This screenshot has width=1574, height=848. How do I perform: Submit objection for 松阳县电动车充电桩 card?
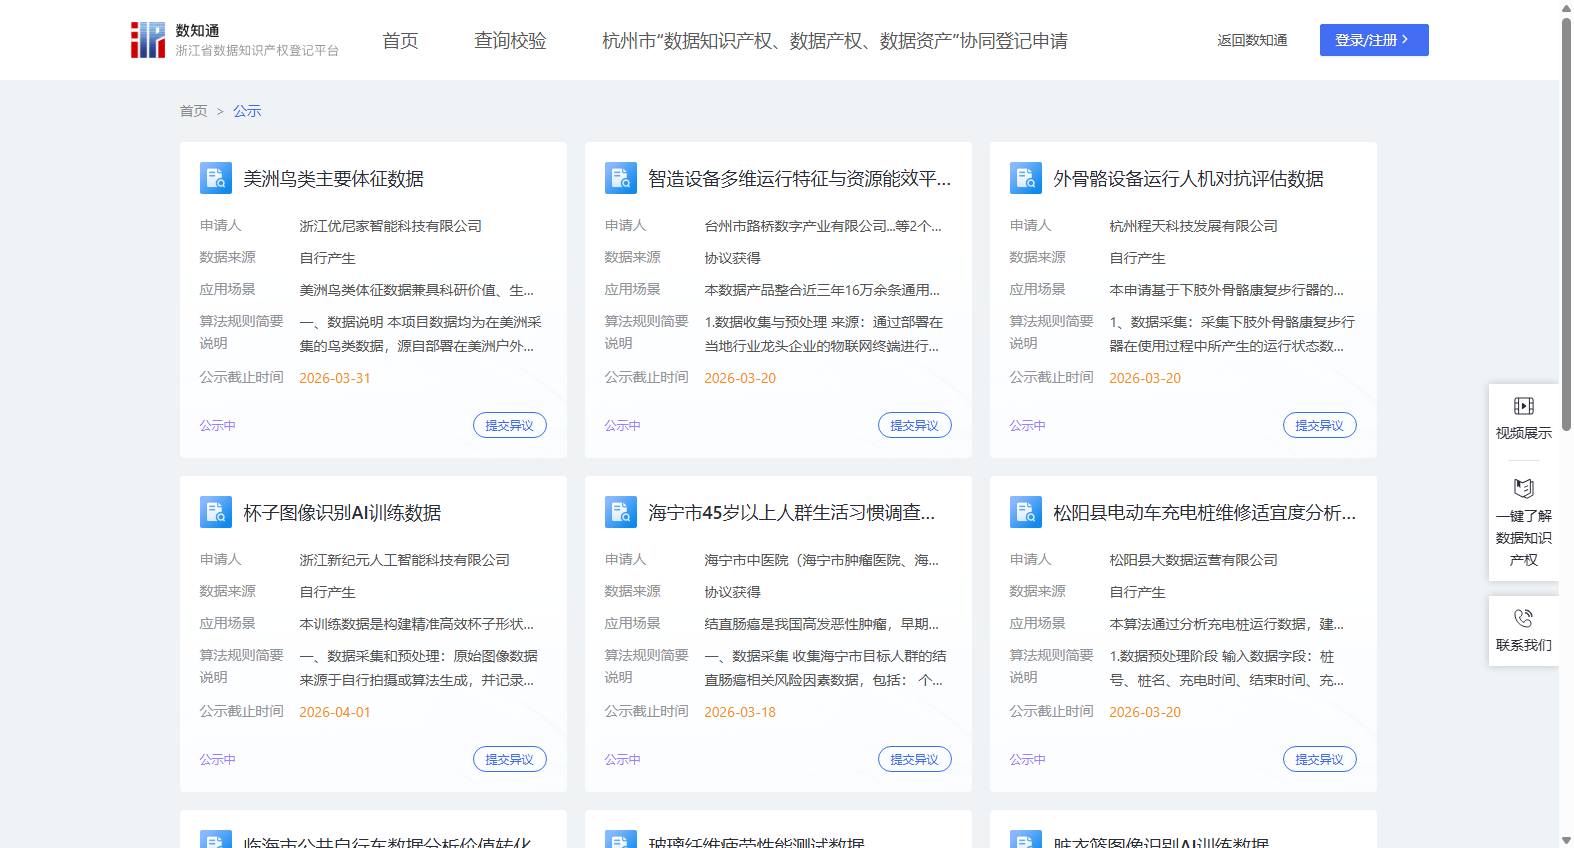(x=1320, y=759)
